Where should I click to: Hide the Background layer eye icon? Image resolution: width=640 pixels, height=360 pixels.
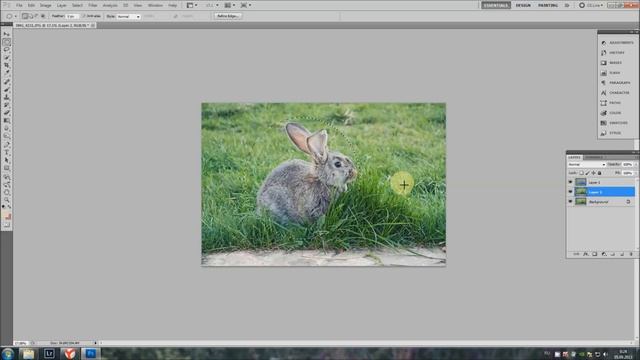tap(571, 202)
